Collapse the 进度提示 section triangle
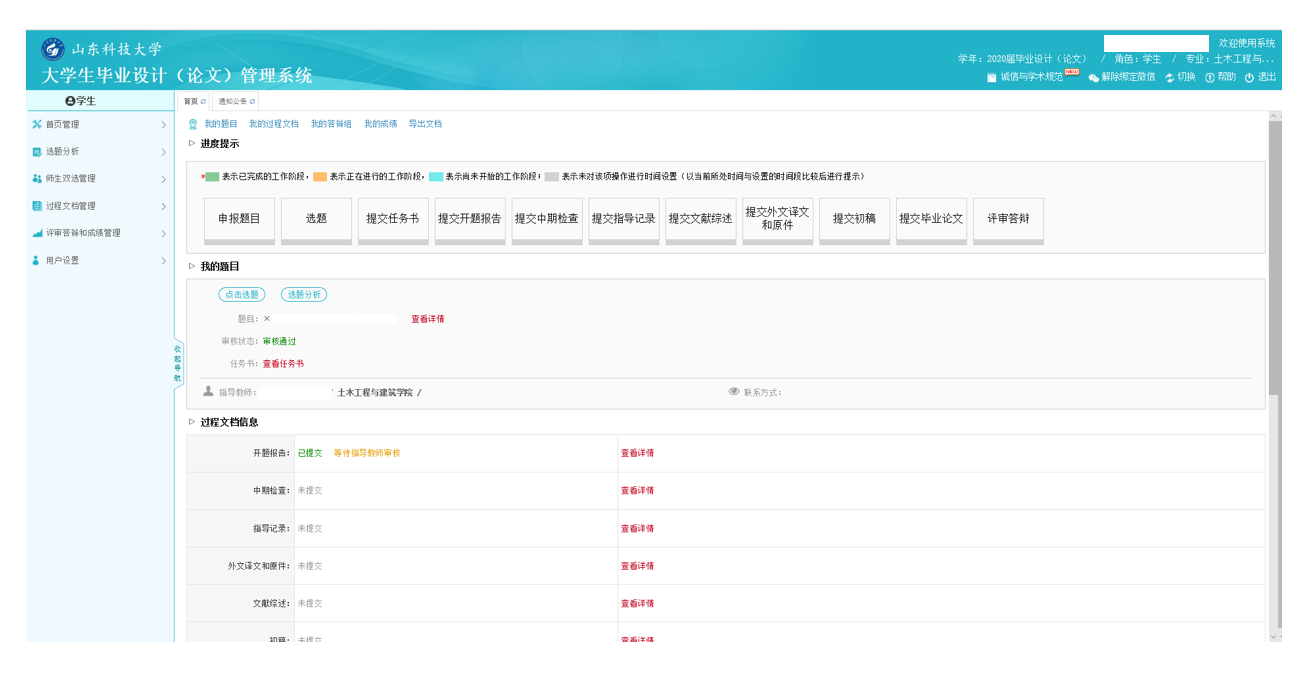Screen dimensions: 1302x673 click(192, 143)
